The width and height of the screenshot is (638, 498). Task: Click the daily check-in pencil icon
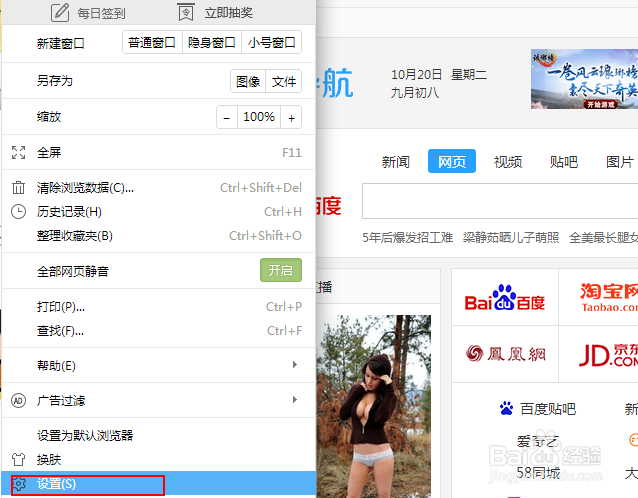[x=60, y=12]
